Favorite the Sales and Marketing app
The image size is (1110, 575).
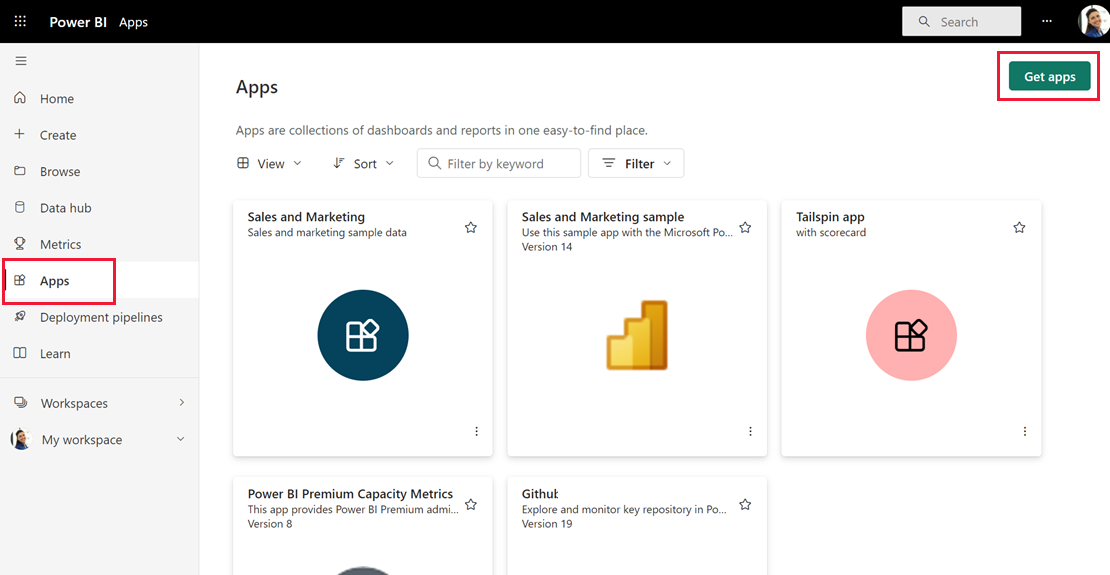471,228
